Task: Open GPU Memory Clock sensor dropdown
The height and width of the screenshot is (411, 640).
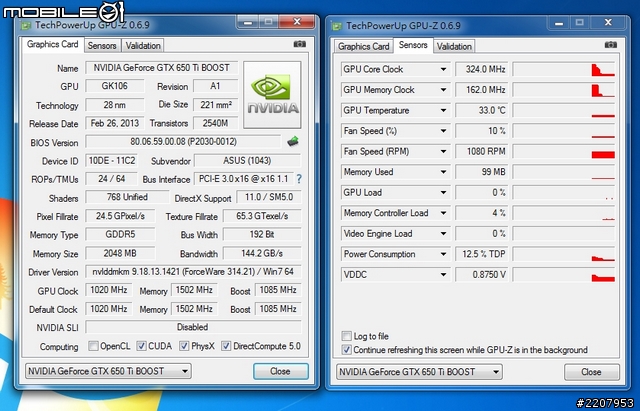Action: click(x=443, y=90)
